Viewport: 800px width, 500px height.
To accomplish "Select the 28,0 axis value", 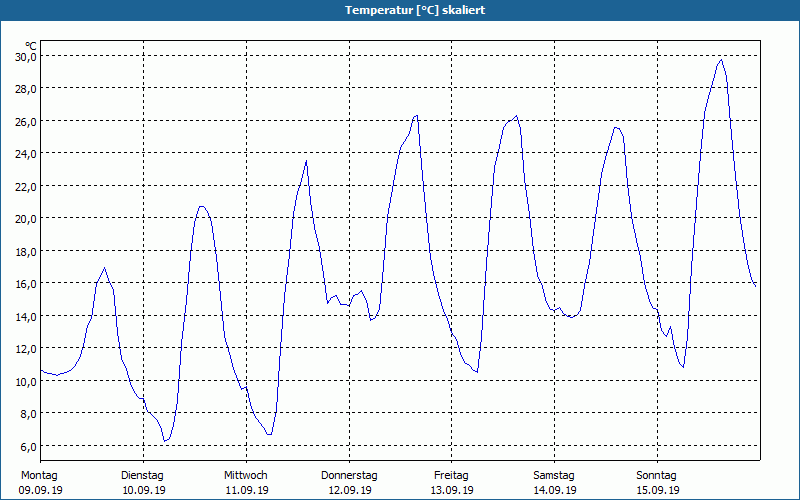I will tap(26, 89).
